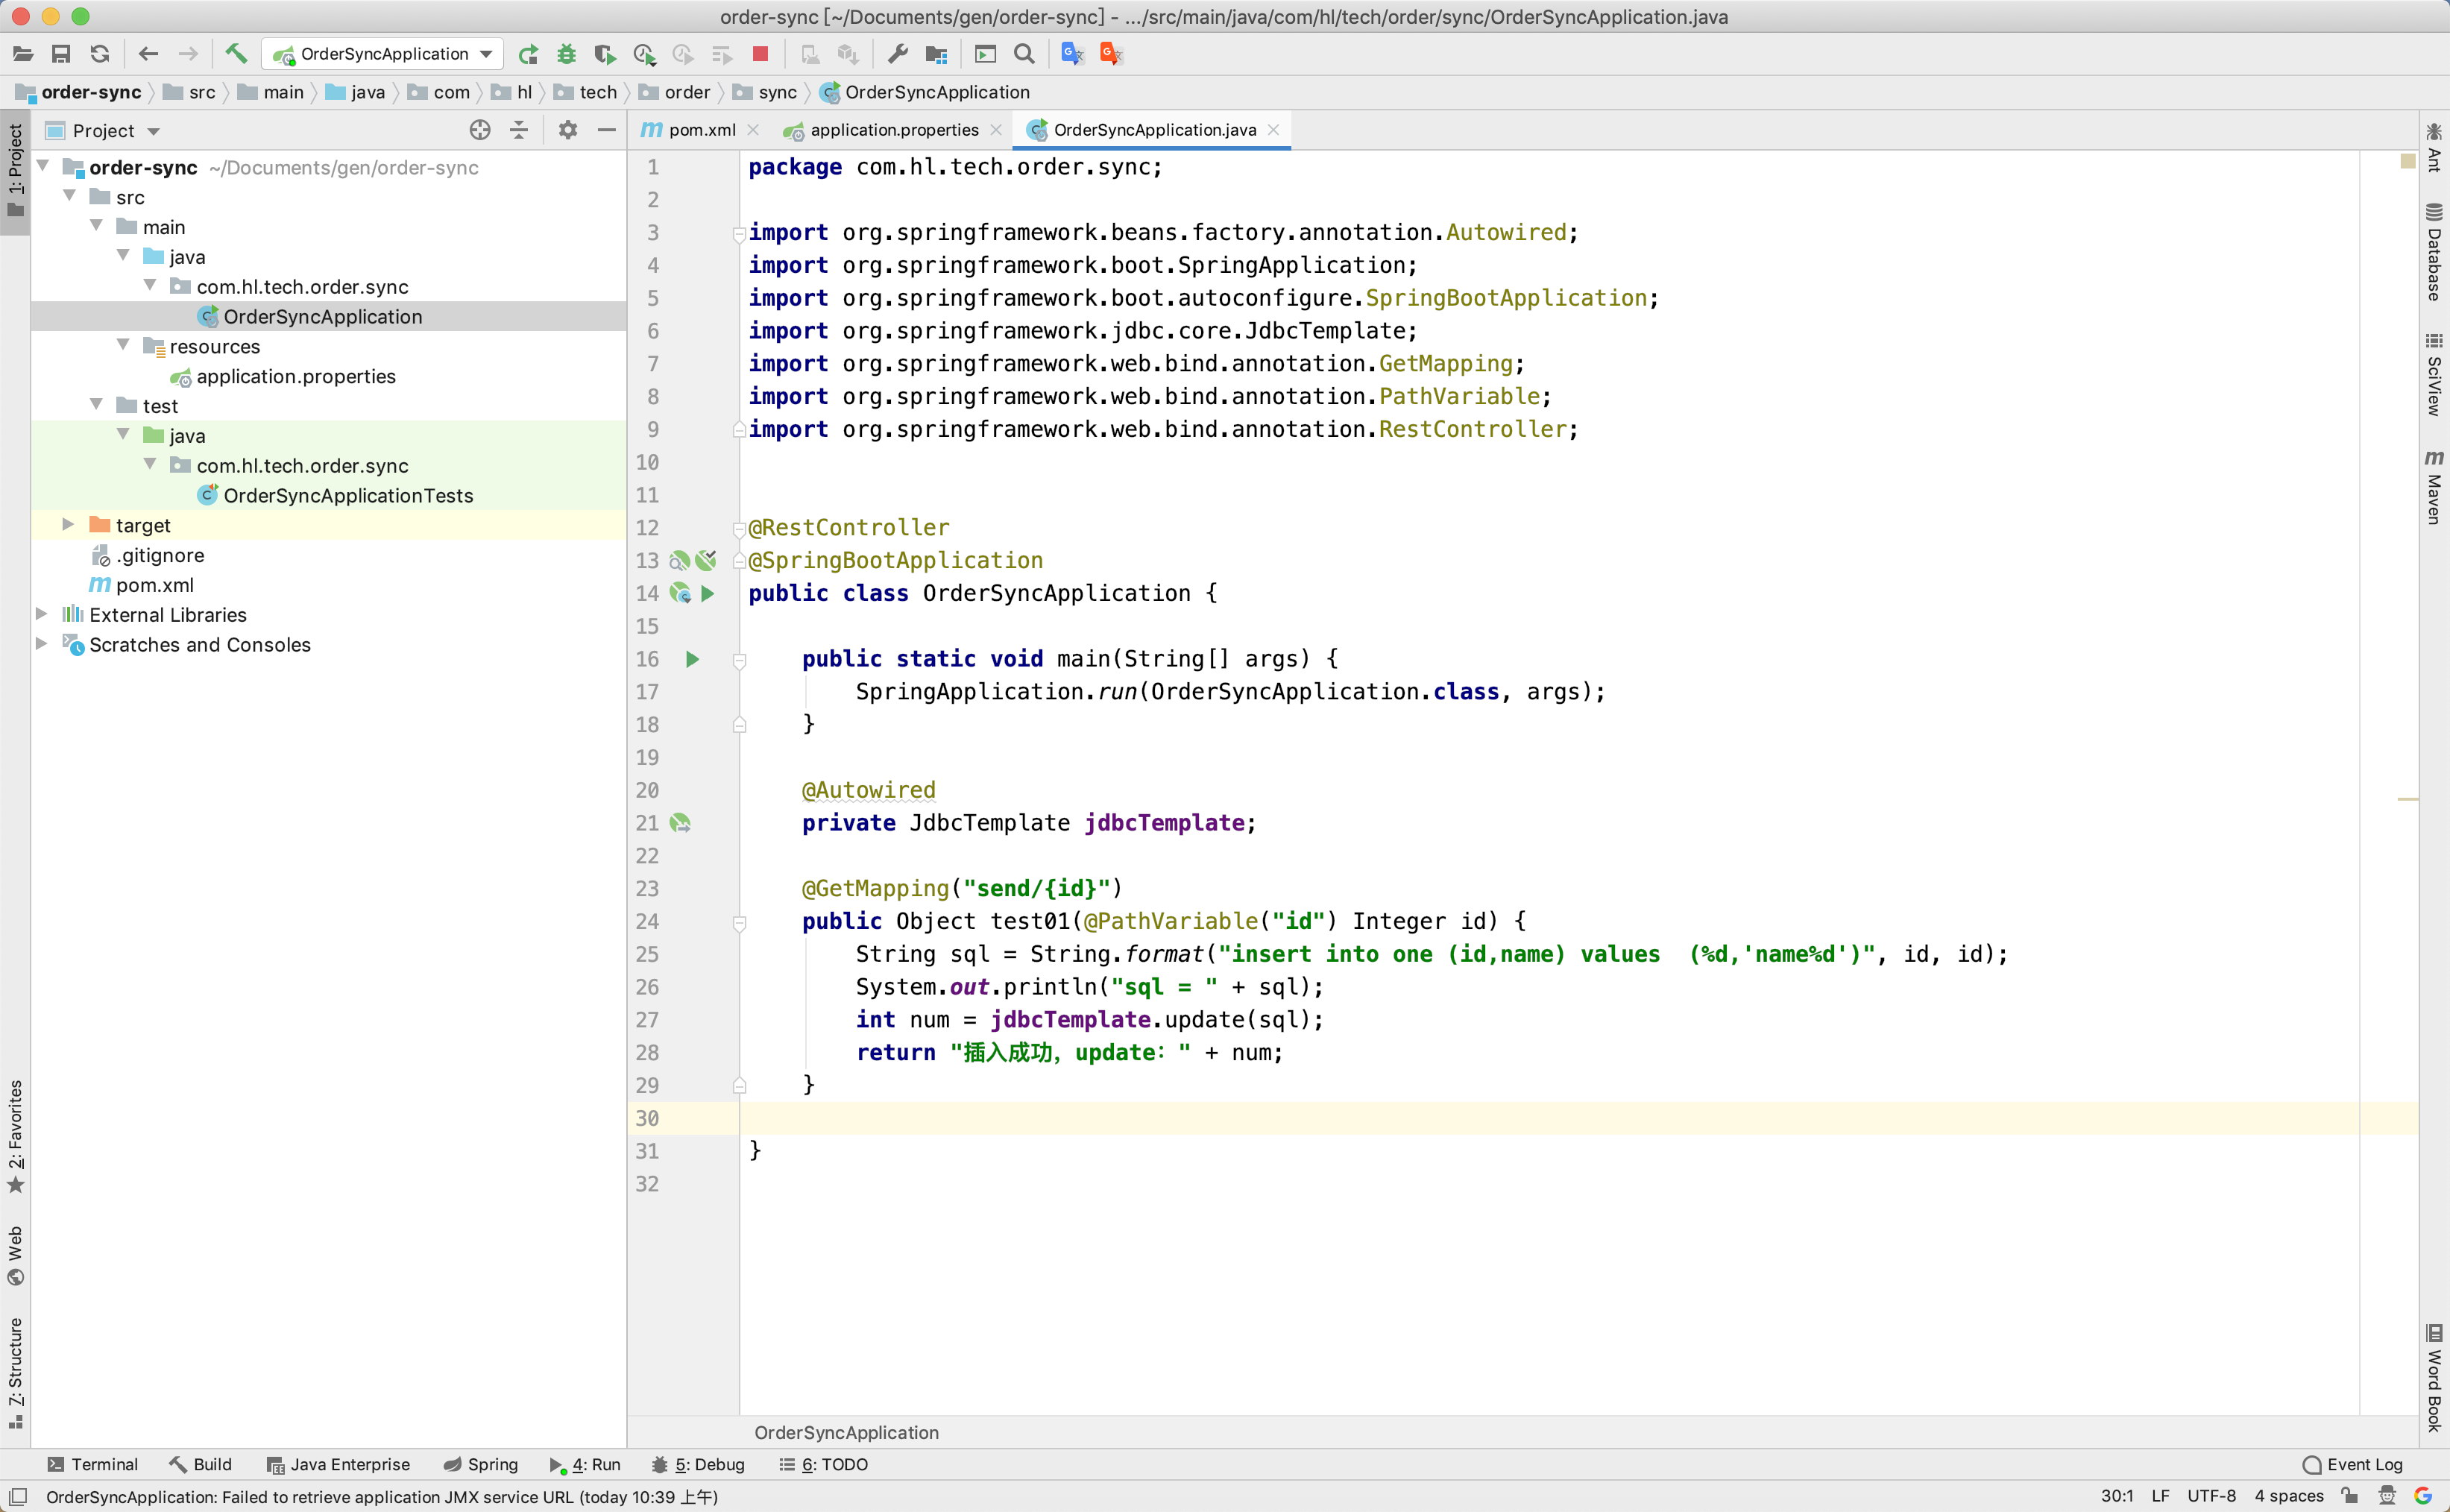Open the Event Log button

tap(2352, 1464)
